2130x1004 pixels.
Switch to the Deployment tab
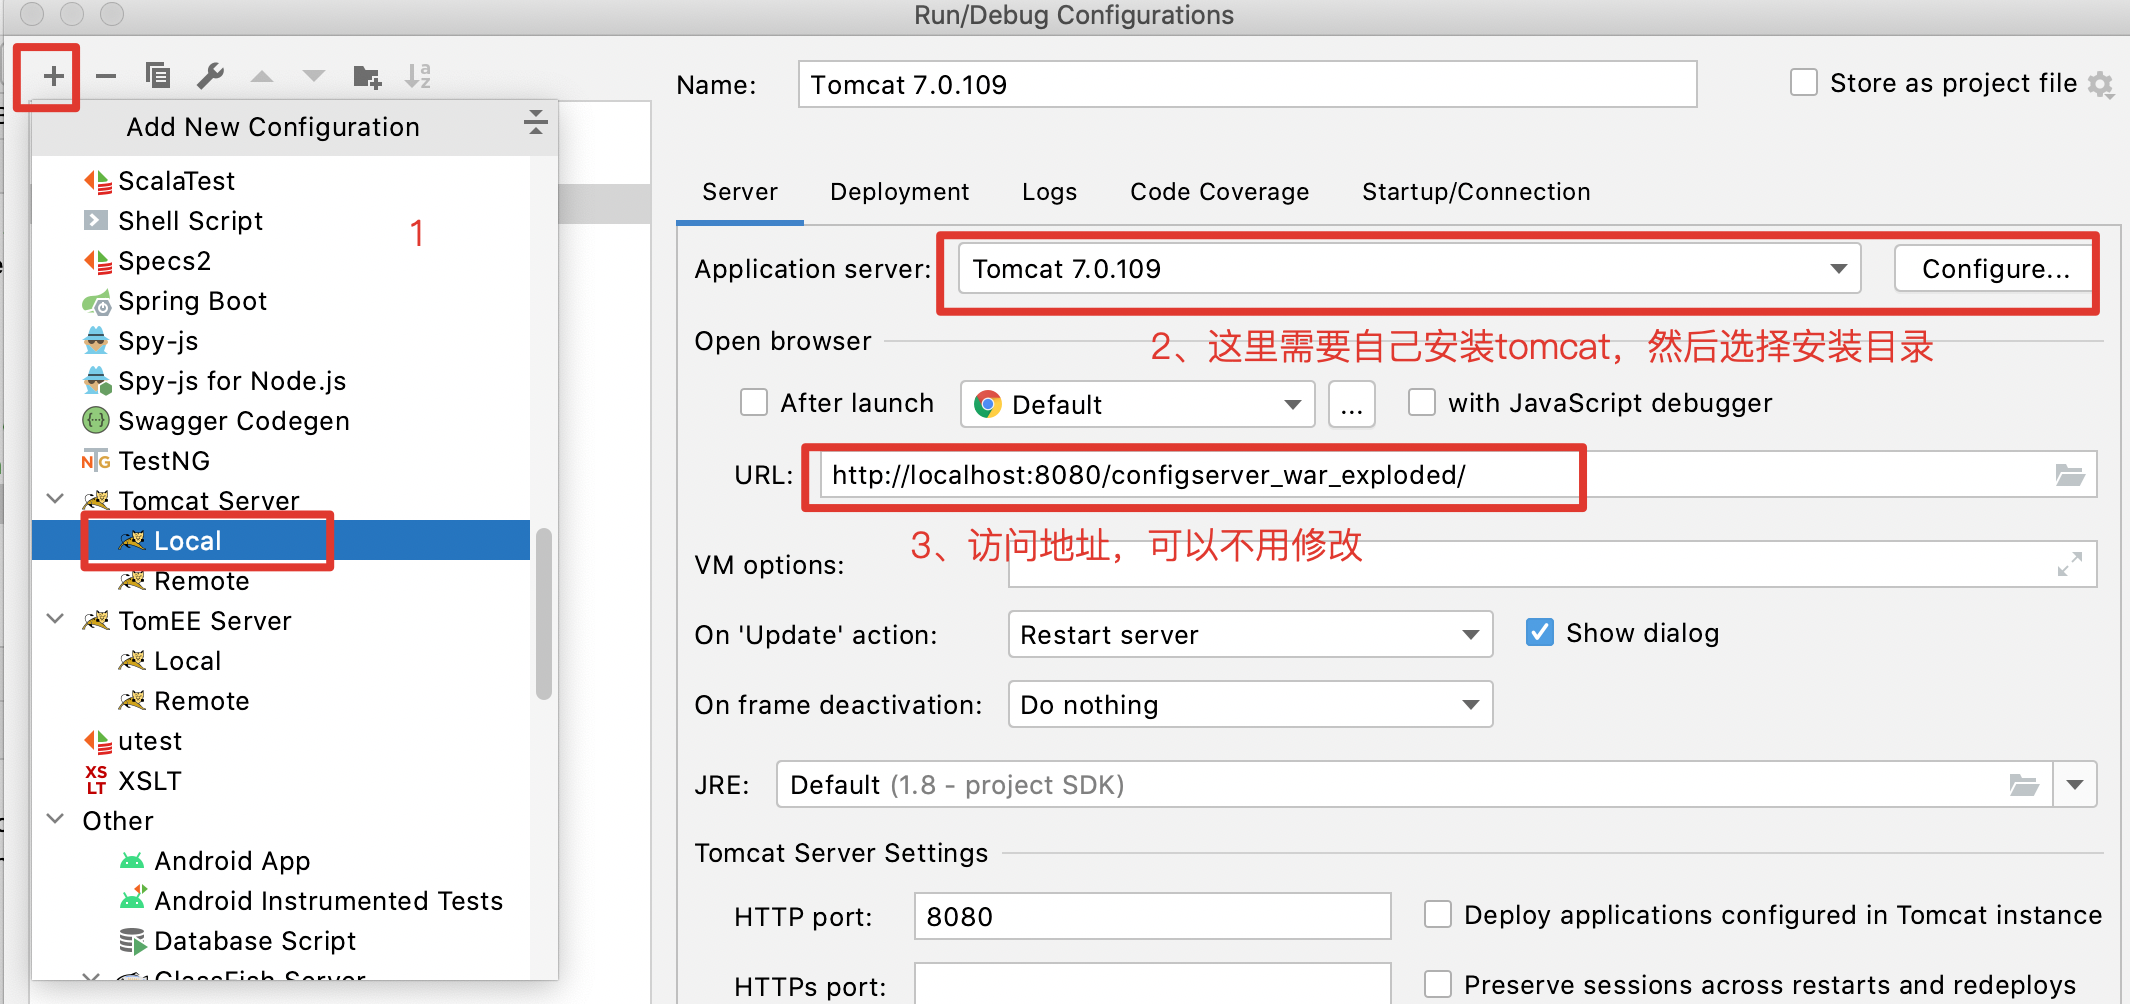coord(900,192)
